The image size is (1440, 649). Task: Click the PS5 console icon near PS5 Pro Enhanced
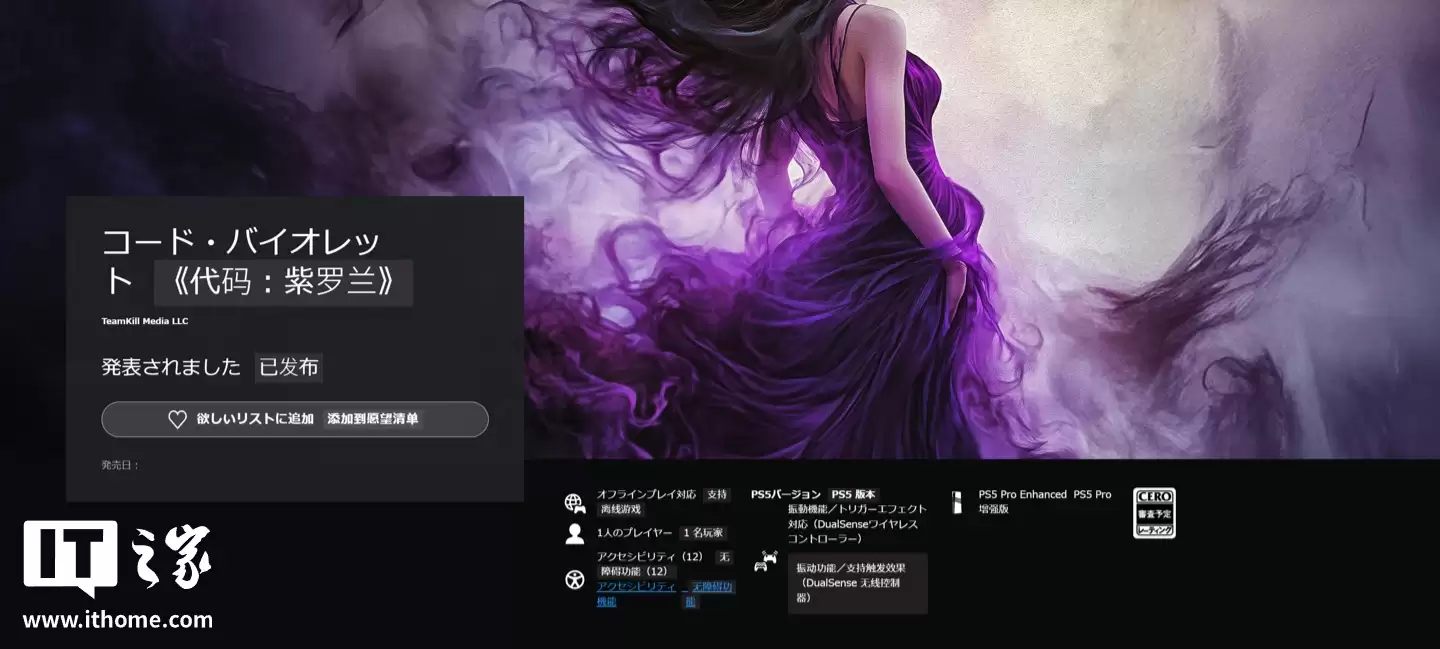(958, 502)
